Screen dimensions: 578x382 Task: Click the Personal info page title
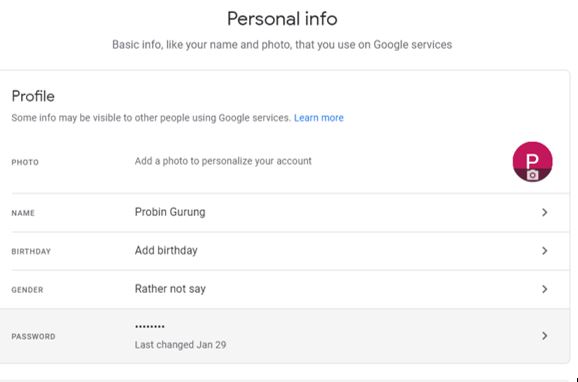pos(282,18)
